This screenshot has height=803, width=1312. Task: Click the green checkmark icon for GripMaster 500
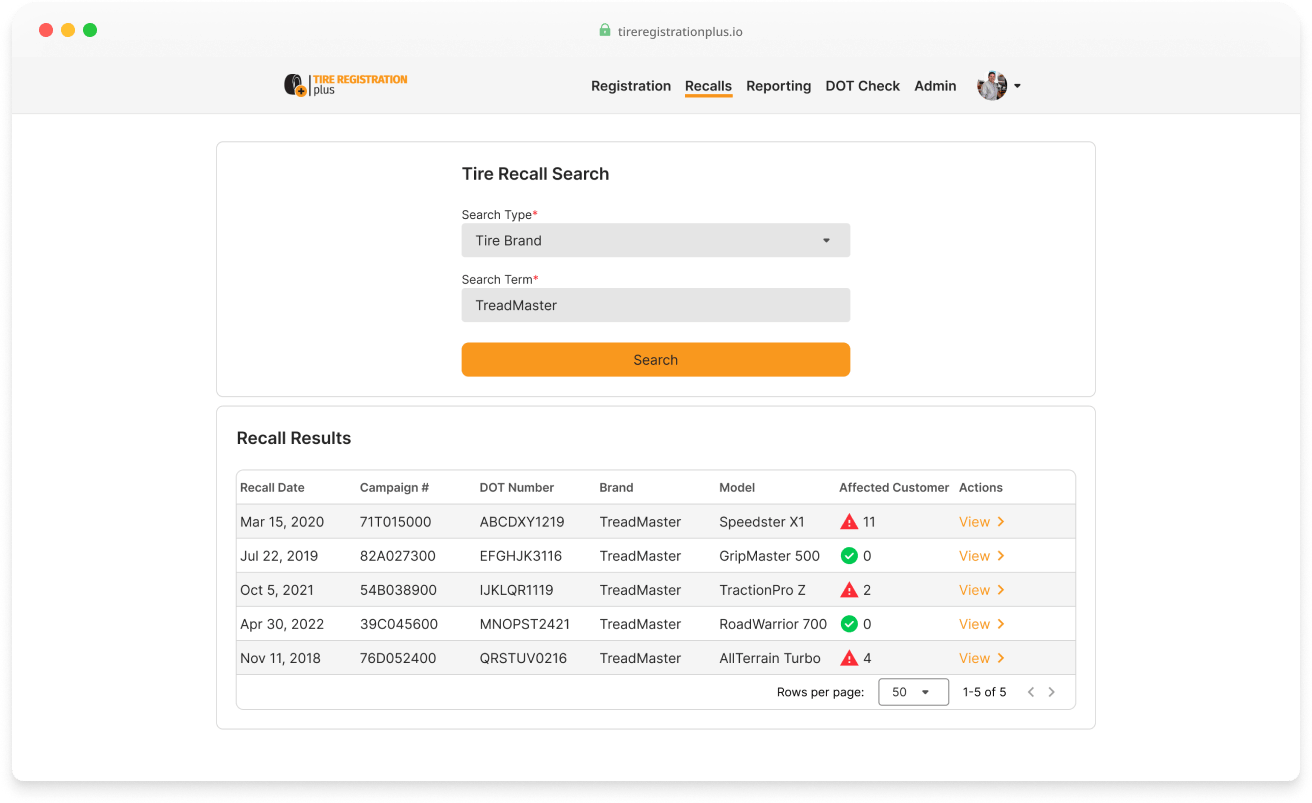849,556
